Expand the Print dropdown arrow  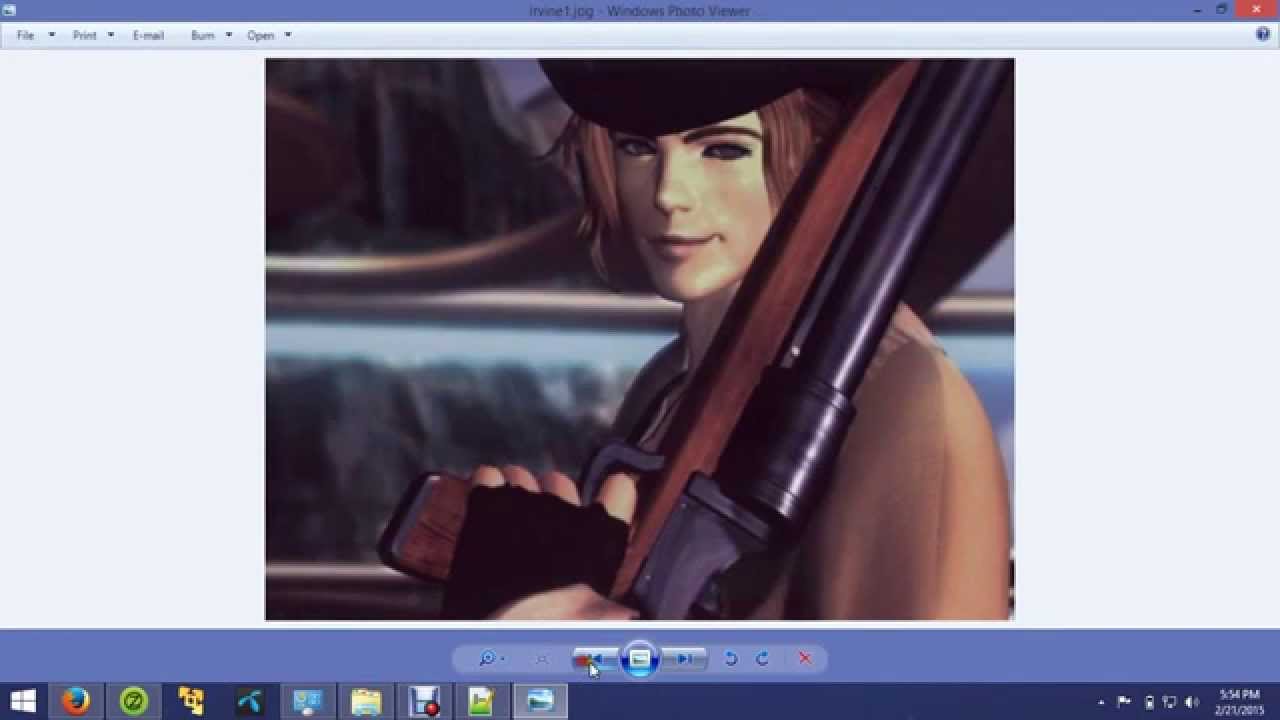(110, 35)
